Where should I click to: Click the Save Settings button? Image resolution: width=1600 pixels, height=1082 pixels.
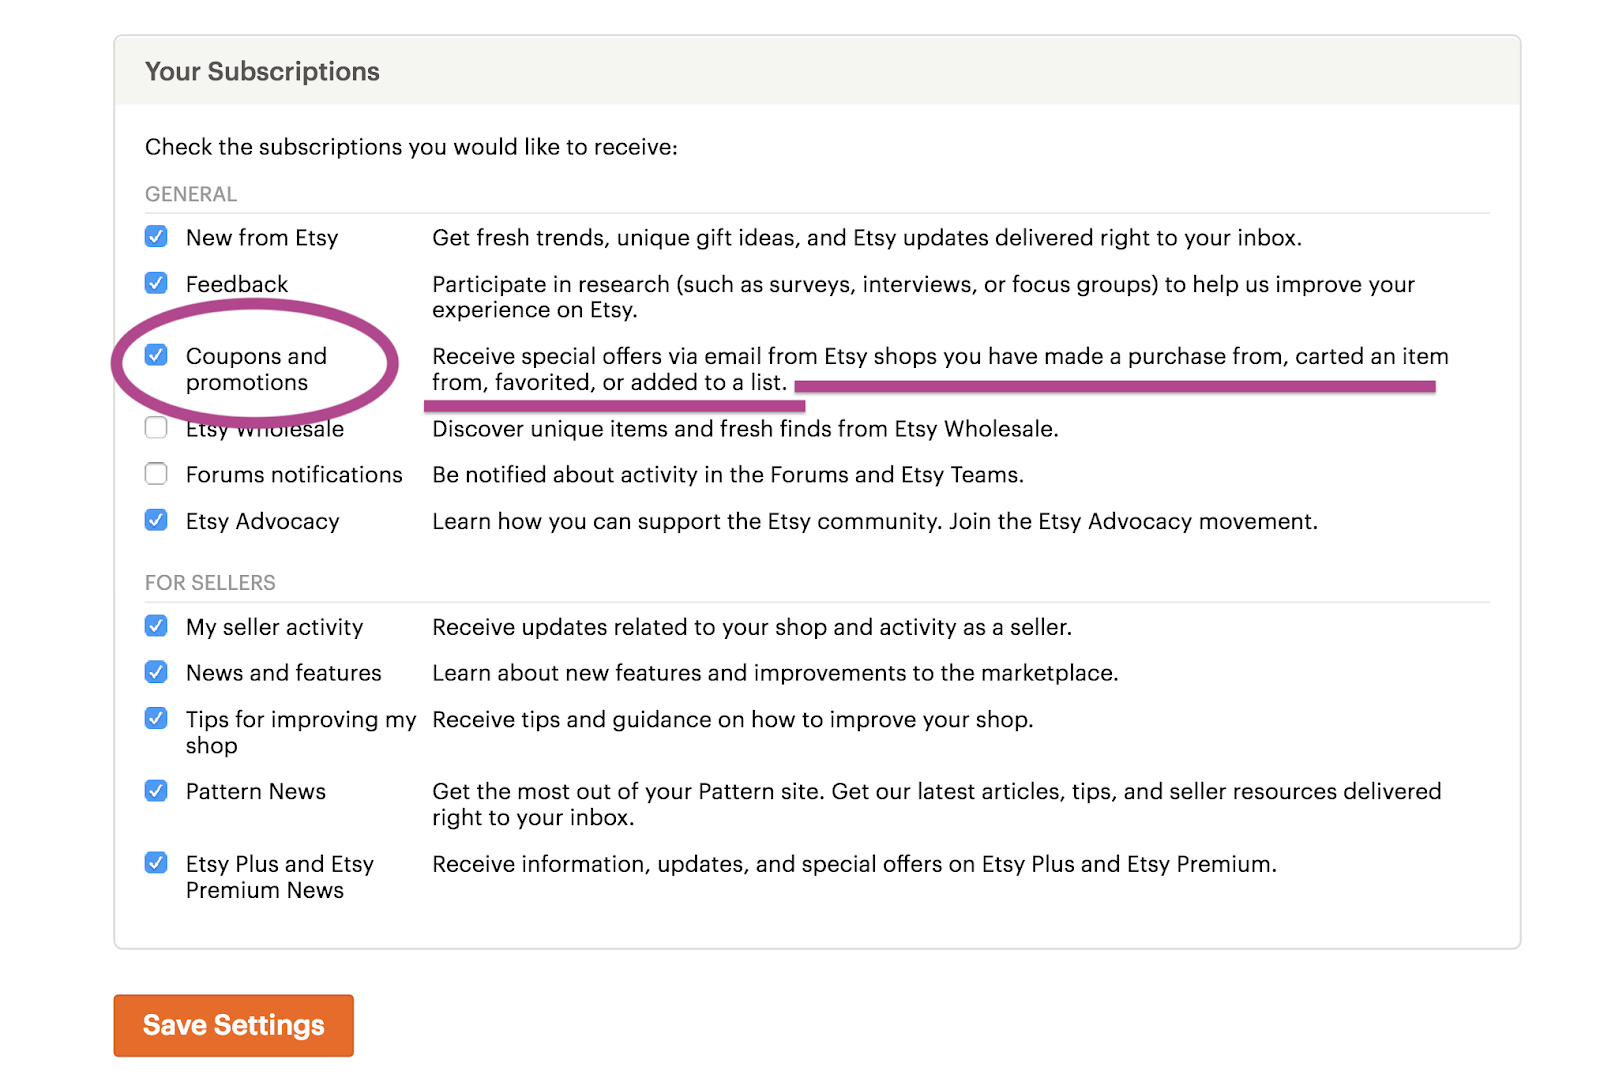[234, 1025]
